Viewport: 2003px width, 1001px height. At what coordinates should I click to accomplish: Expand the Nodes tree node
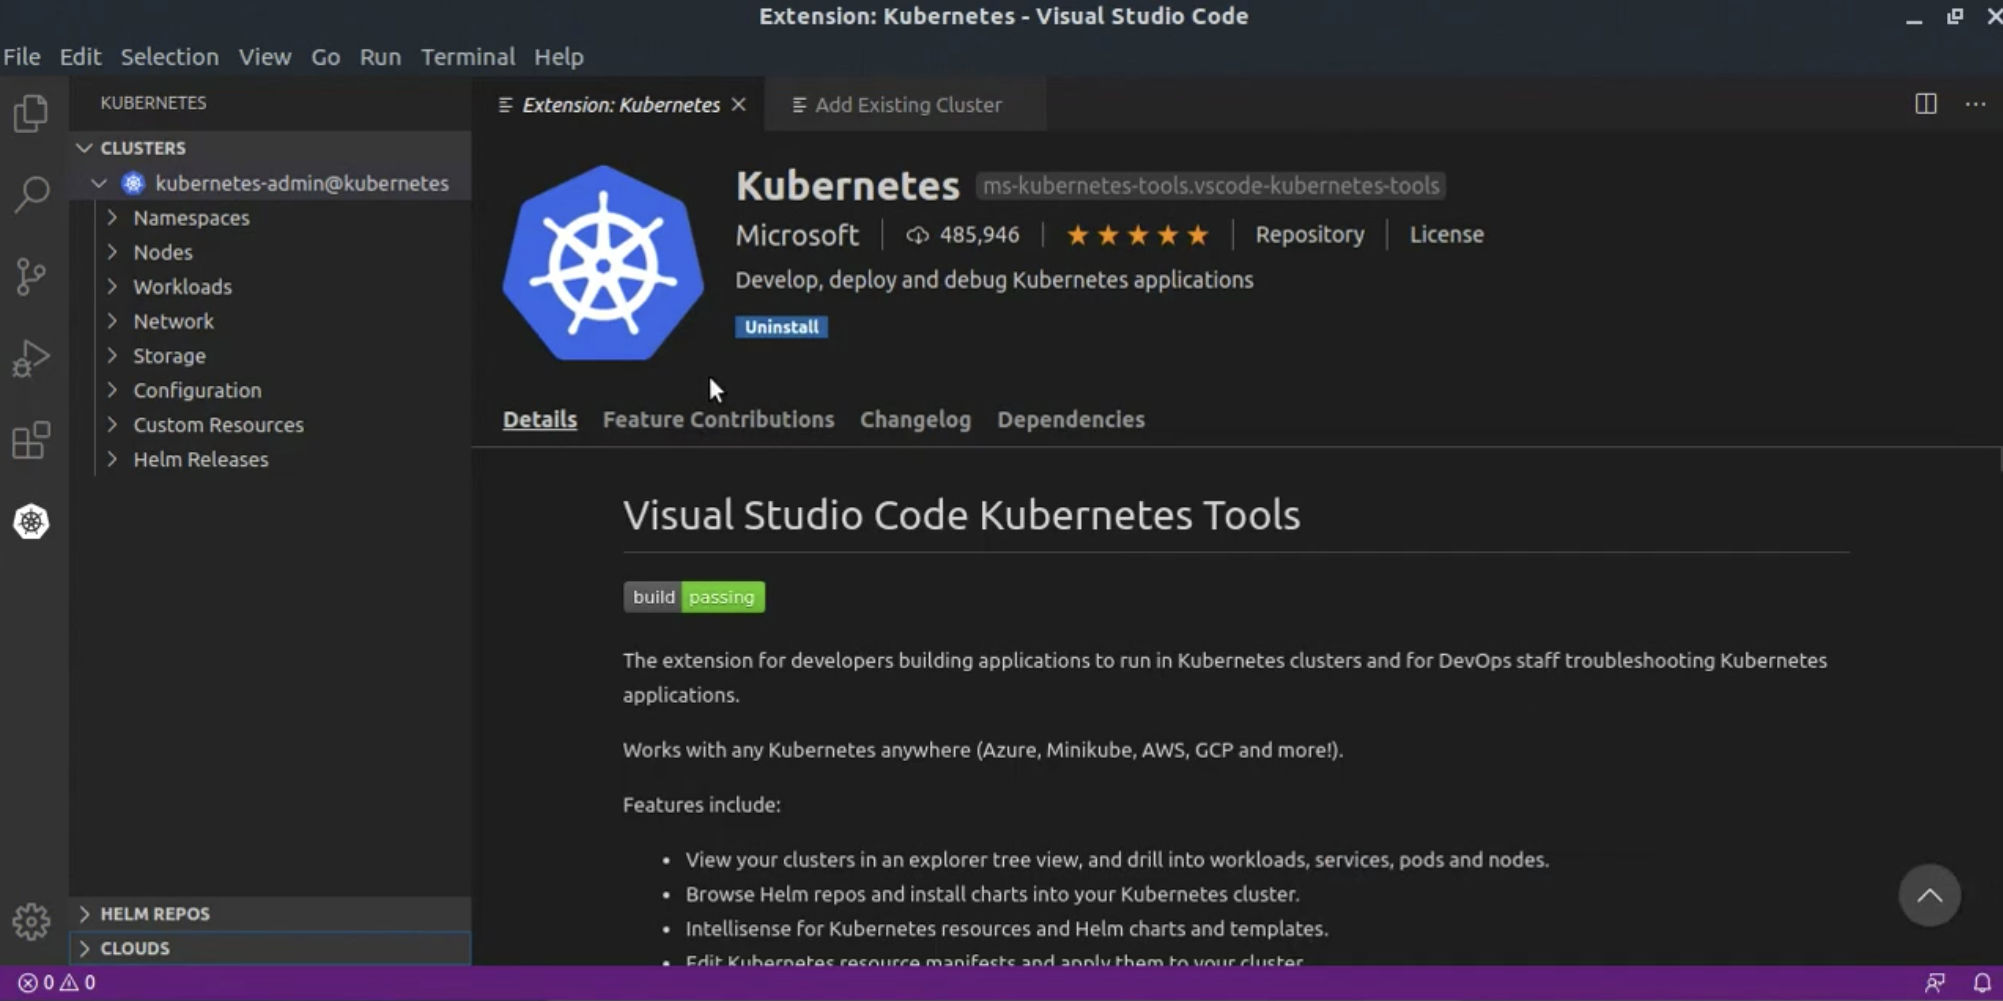coord(112,252)
